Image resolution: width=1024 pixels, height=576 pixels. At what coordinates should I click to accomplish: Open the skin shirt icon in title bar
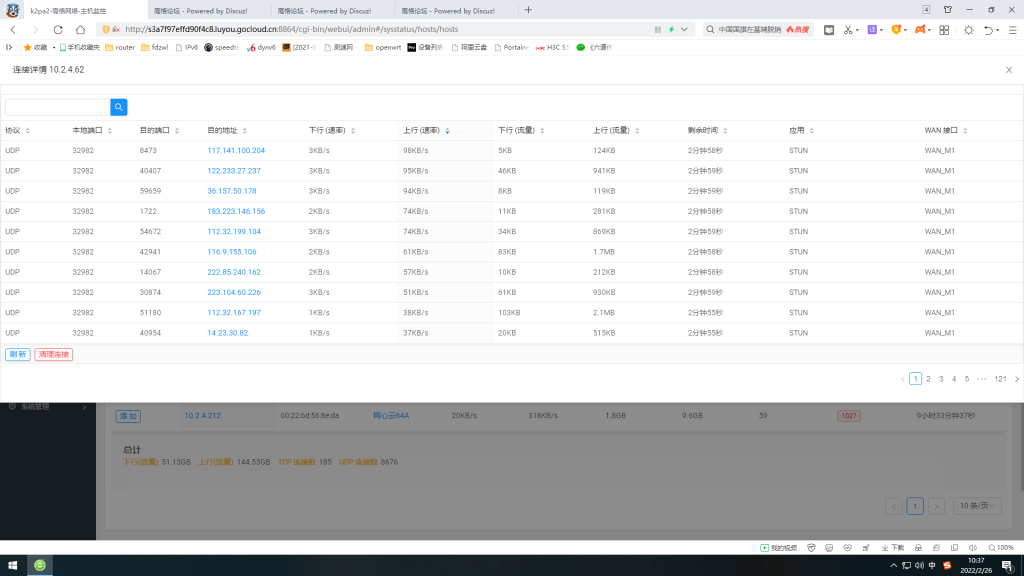[948, 10]
